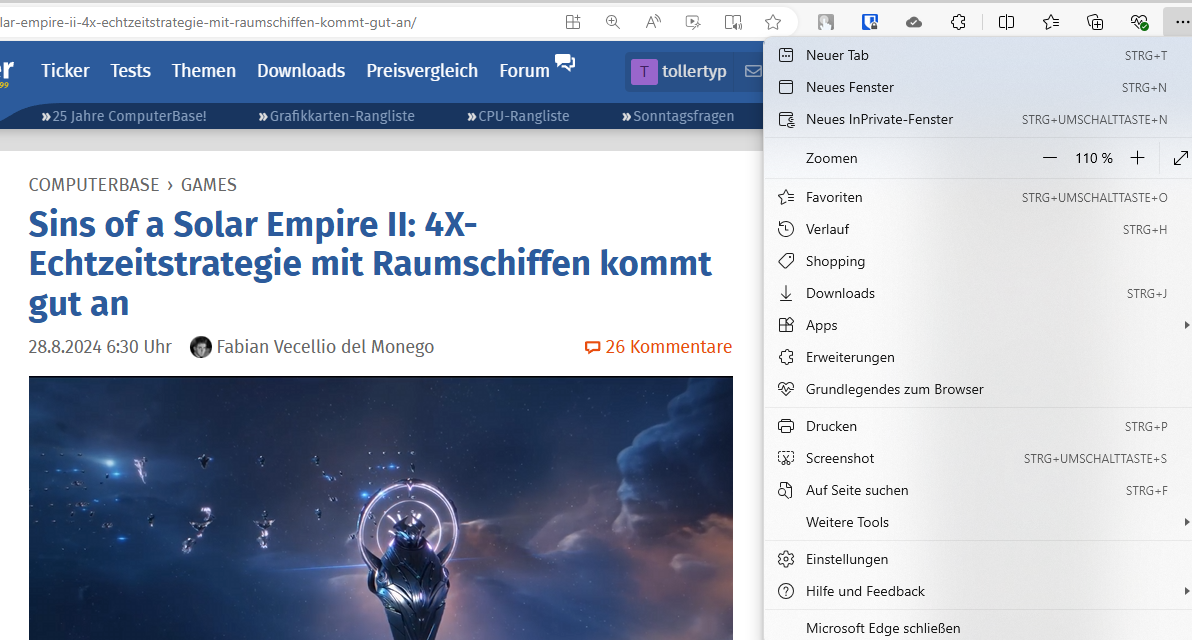1192x640 pixels.
Task: Toggle split screen view in toolbar
Action: [x=1007, y=22]
